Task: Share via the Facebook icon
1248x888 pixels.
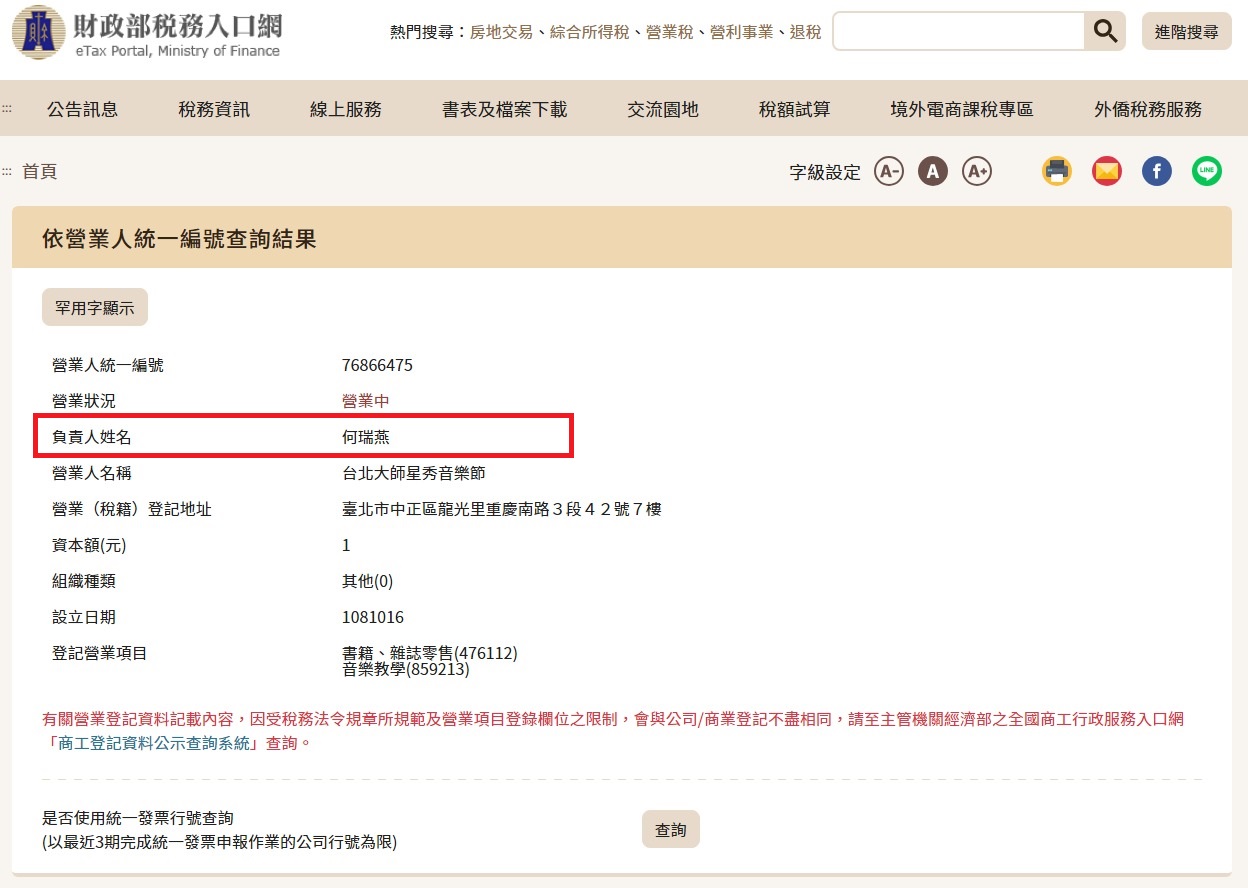Action: (1157, 171)
